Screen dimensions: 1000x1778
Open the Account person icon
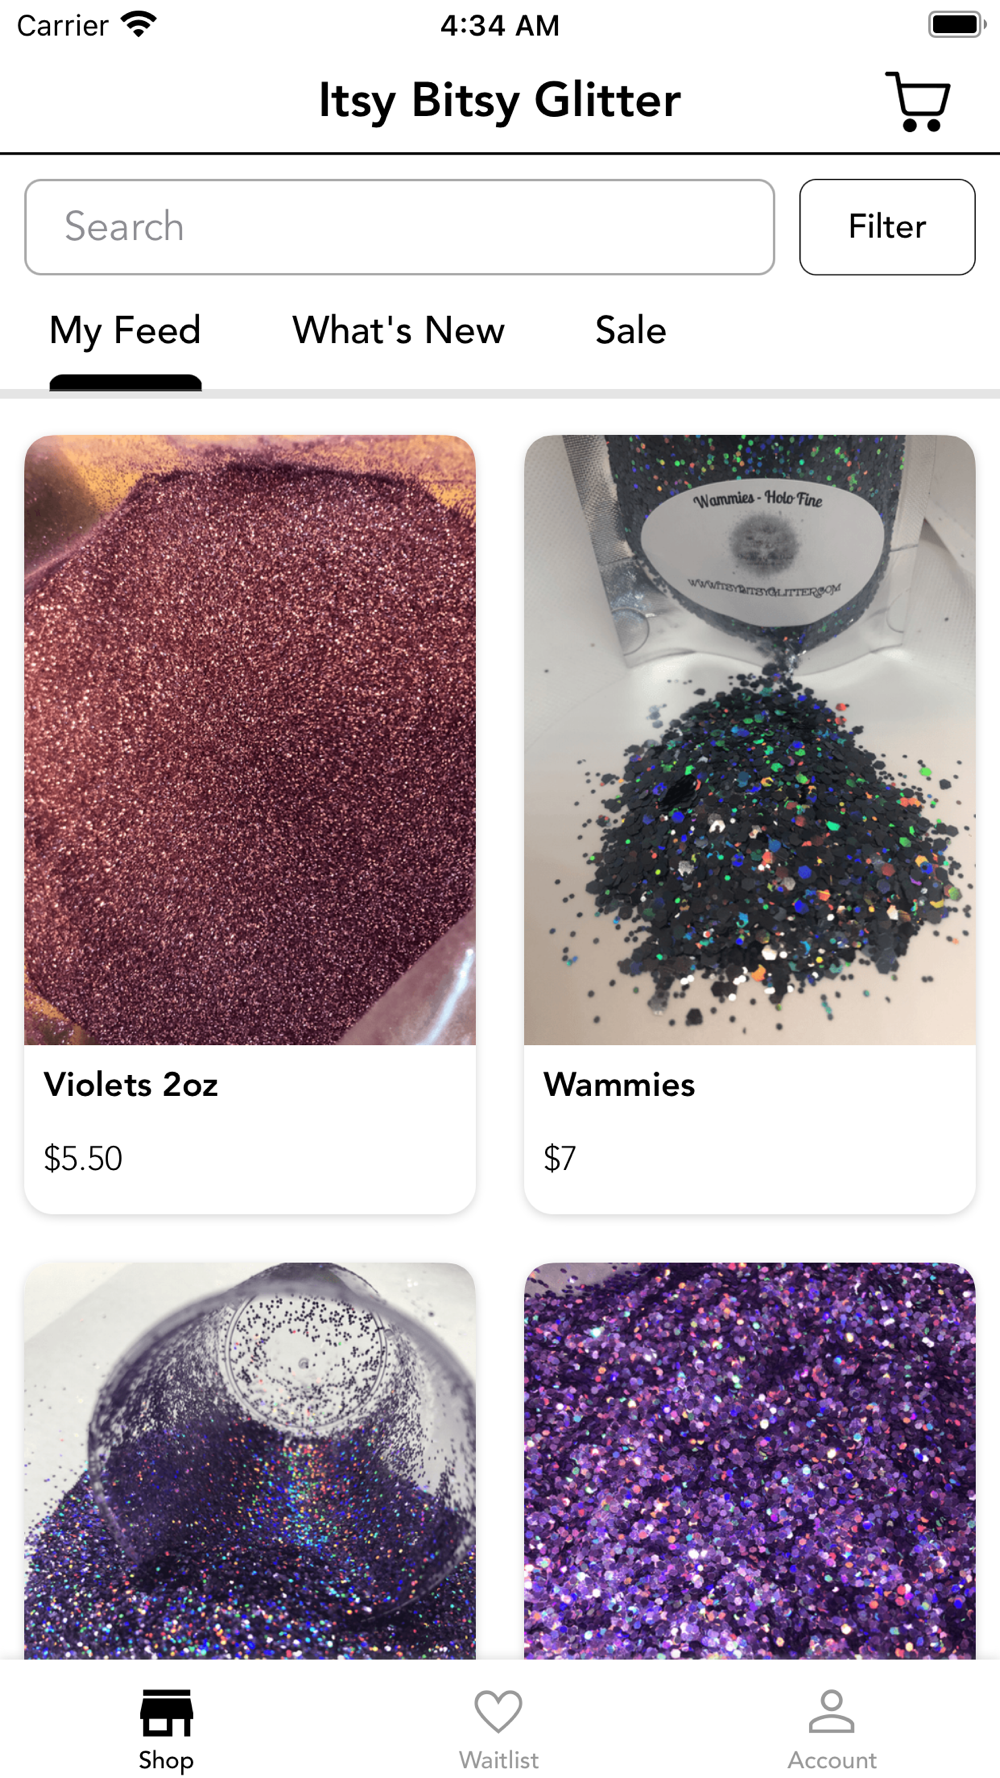click(x=831, y=1711)
